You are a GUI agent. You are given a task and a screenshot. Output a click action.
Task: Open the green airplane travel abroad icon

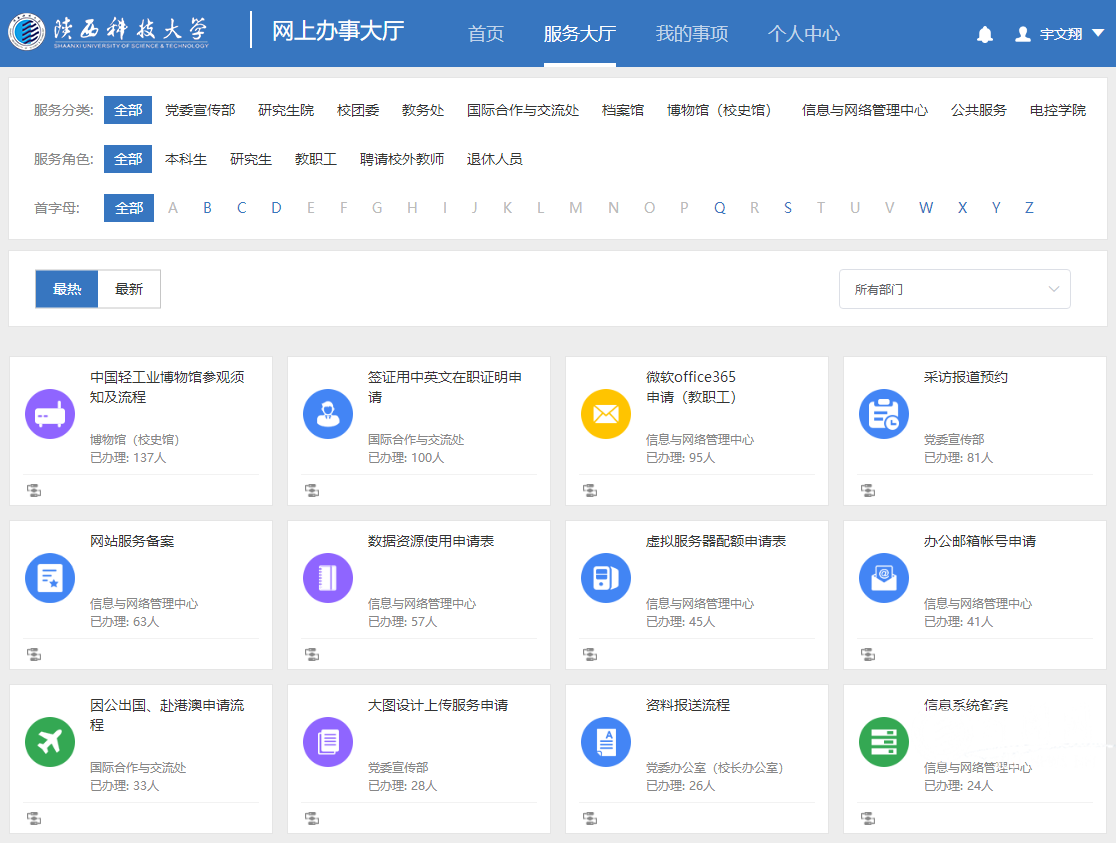pos(50,742)
